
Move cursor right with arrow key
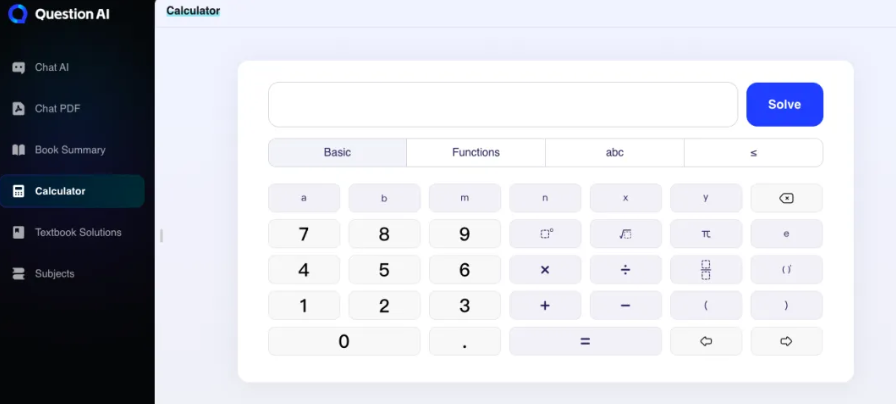(x=786, y=341)
